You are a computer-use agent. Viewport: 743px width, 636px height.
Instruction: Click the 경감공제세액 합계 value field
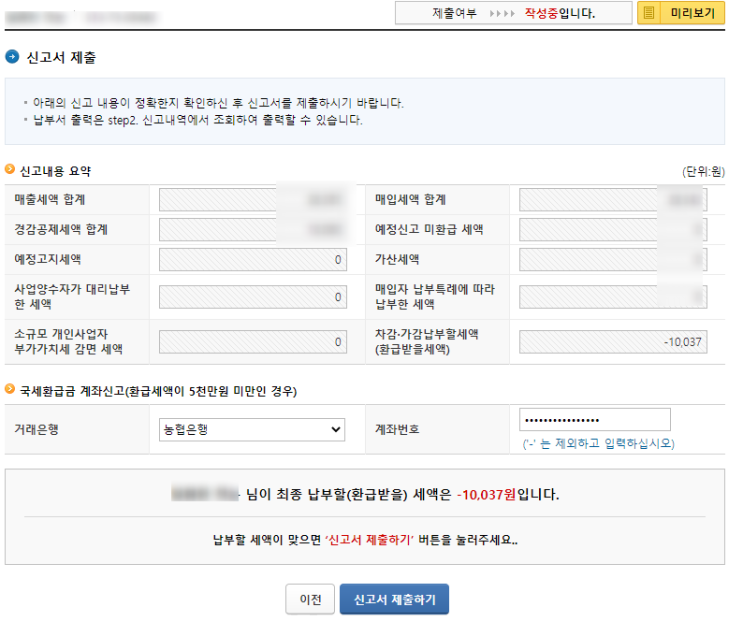click(x=253, y=229)
